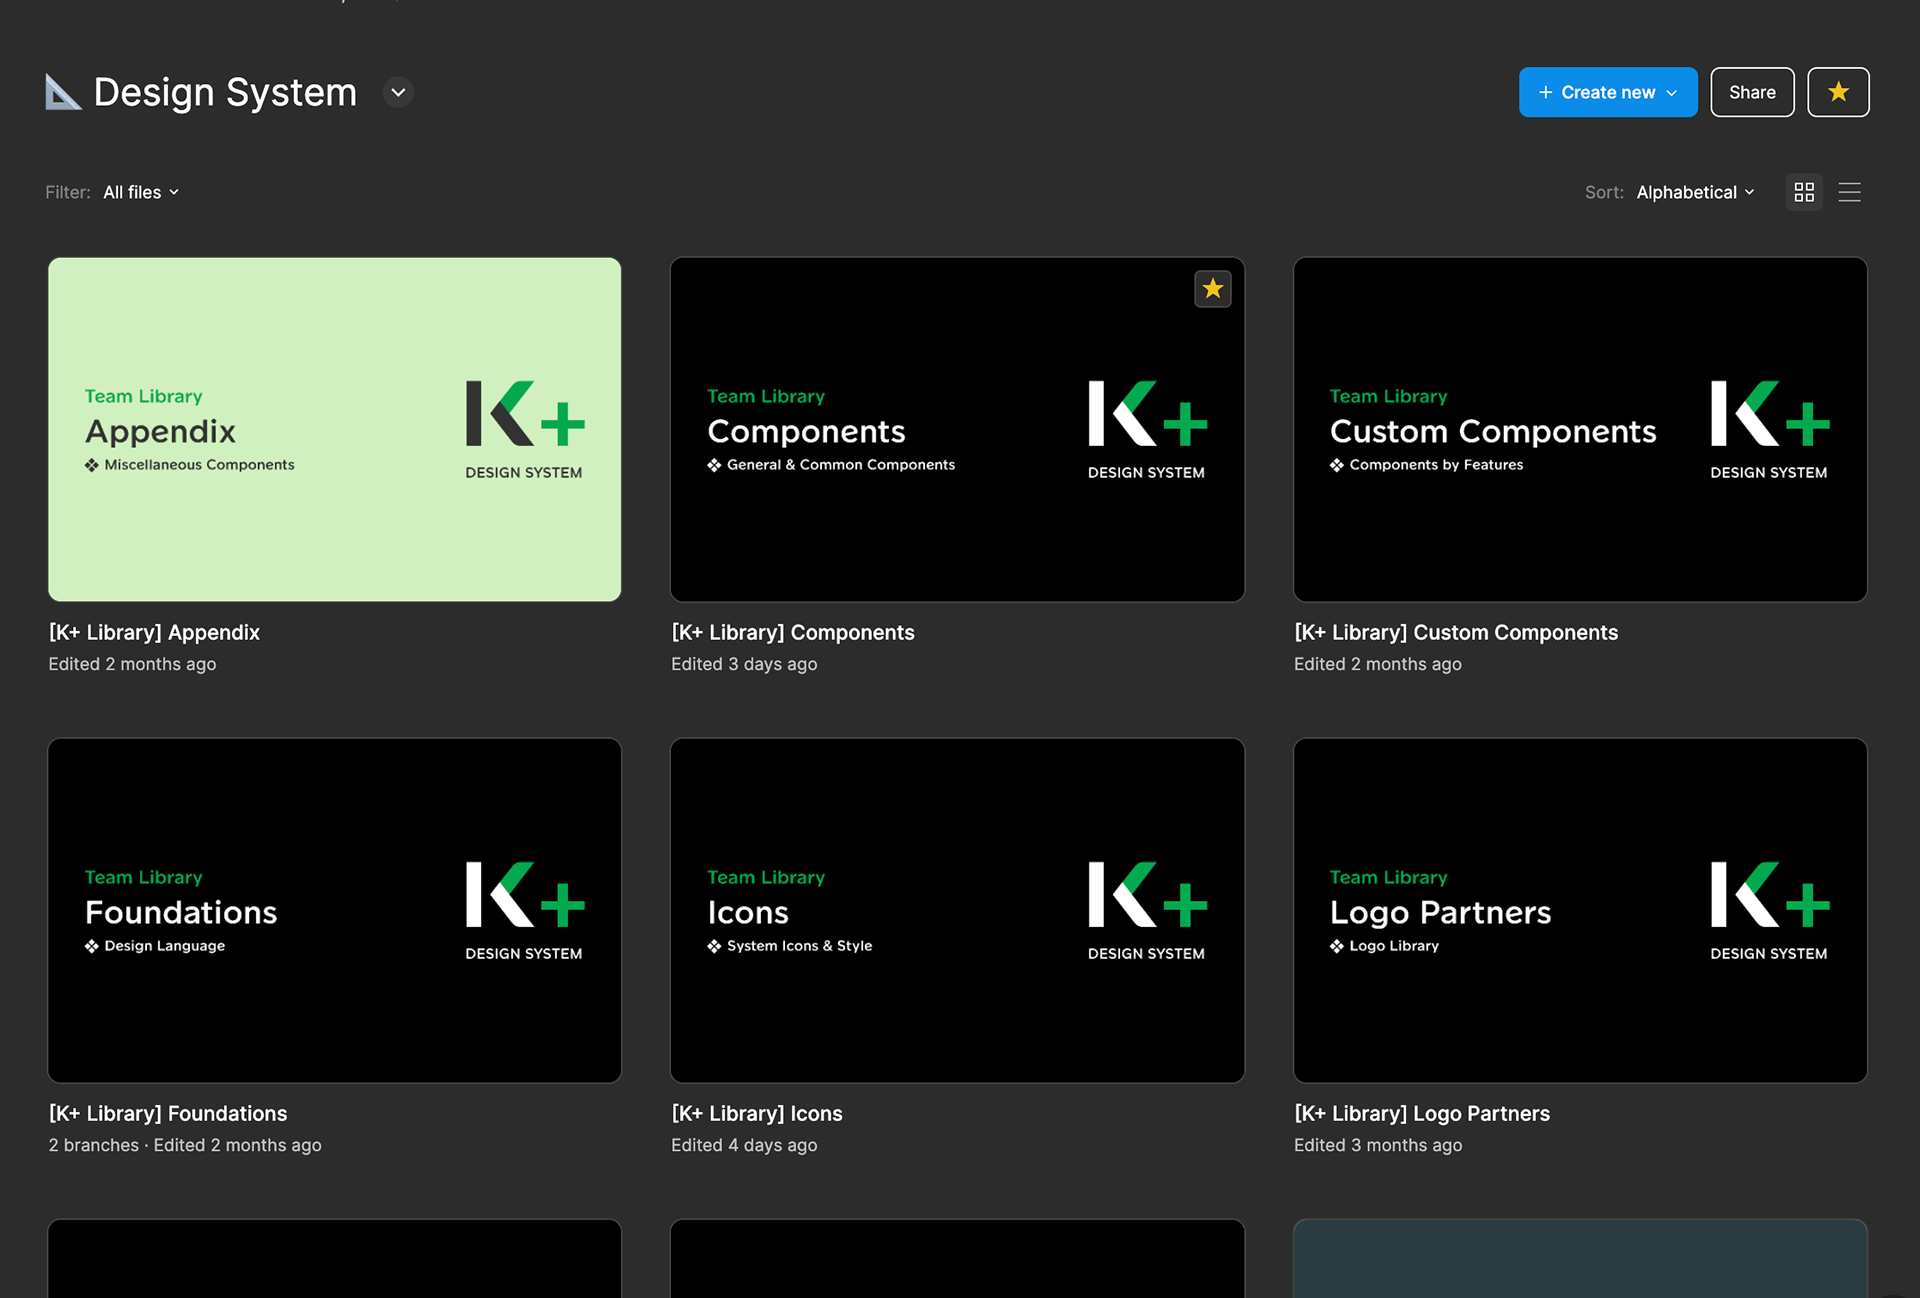
Task: Click the component icon beside Design Language
Action: pyautogui.click(x=92, y=946)
